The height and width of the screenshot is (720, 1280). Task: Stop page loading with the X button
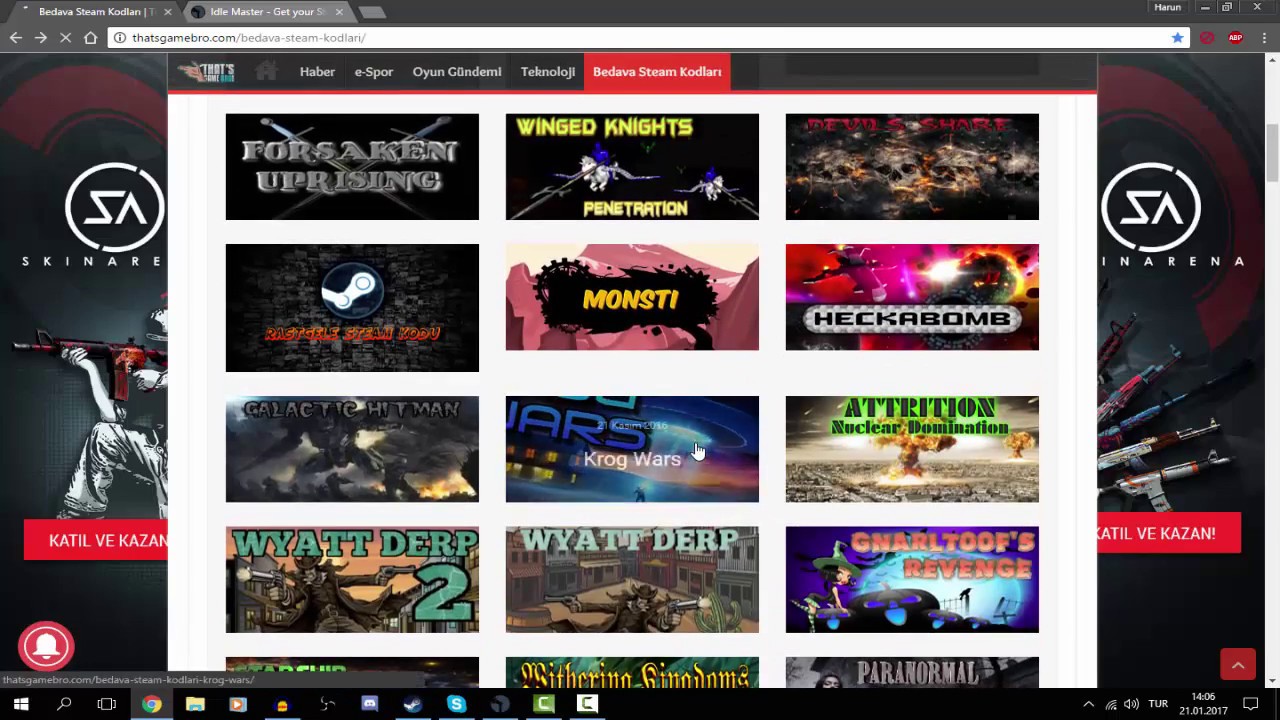coord(65,38)
